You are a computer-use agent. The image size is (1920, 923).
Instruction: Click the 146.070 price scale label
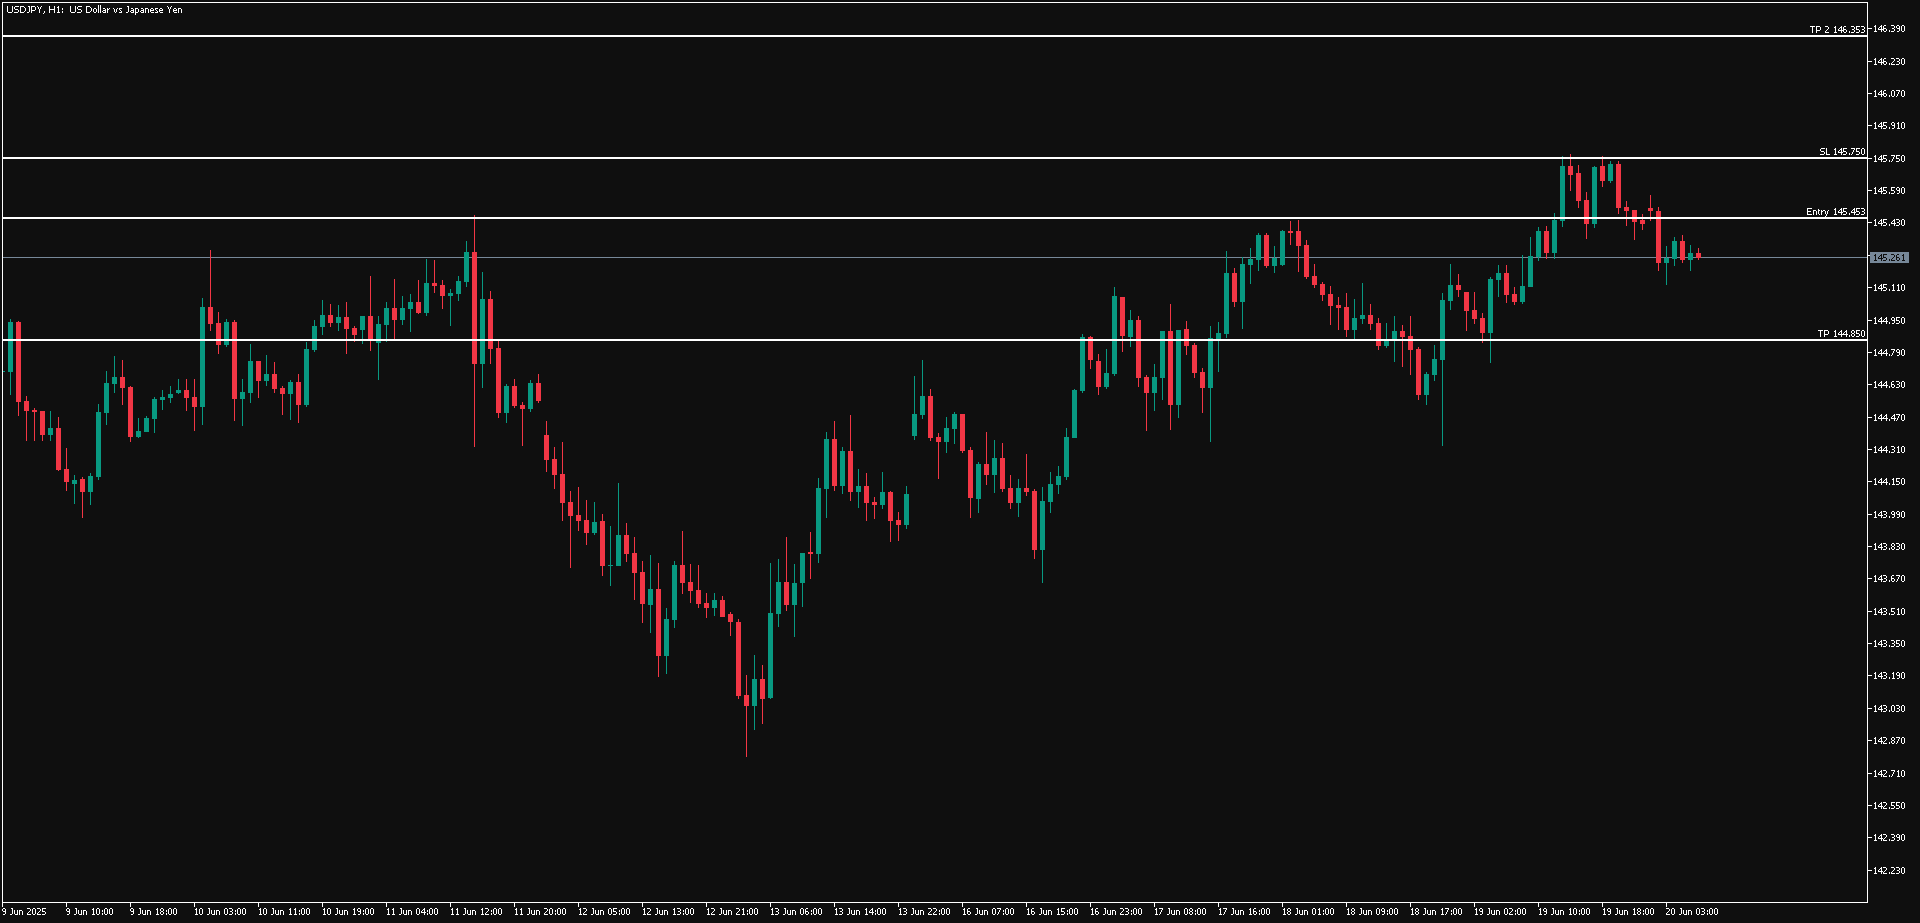[1888, 94]
